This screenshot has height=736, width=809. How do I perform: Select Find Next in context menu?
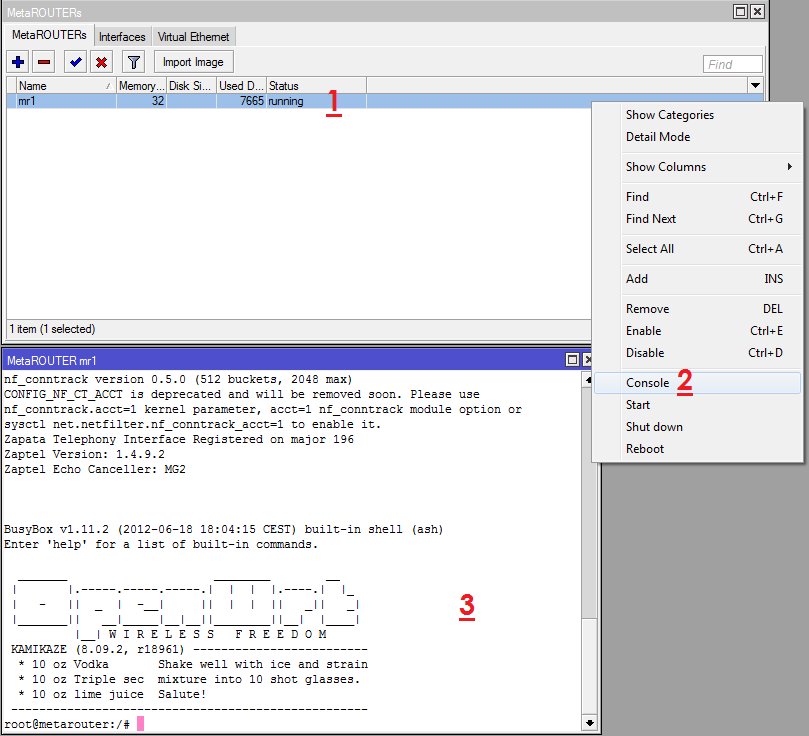pyautogui.click(x=697, y=219)
